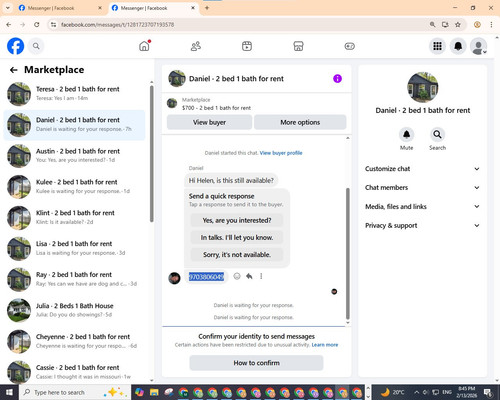The height and width of the screenshot is (400, 500).
Task: Mute the Daniel conversation
Action: point(406,134)
